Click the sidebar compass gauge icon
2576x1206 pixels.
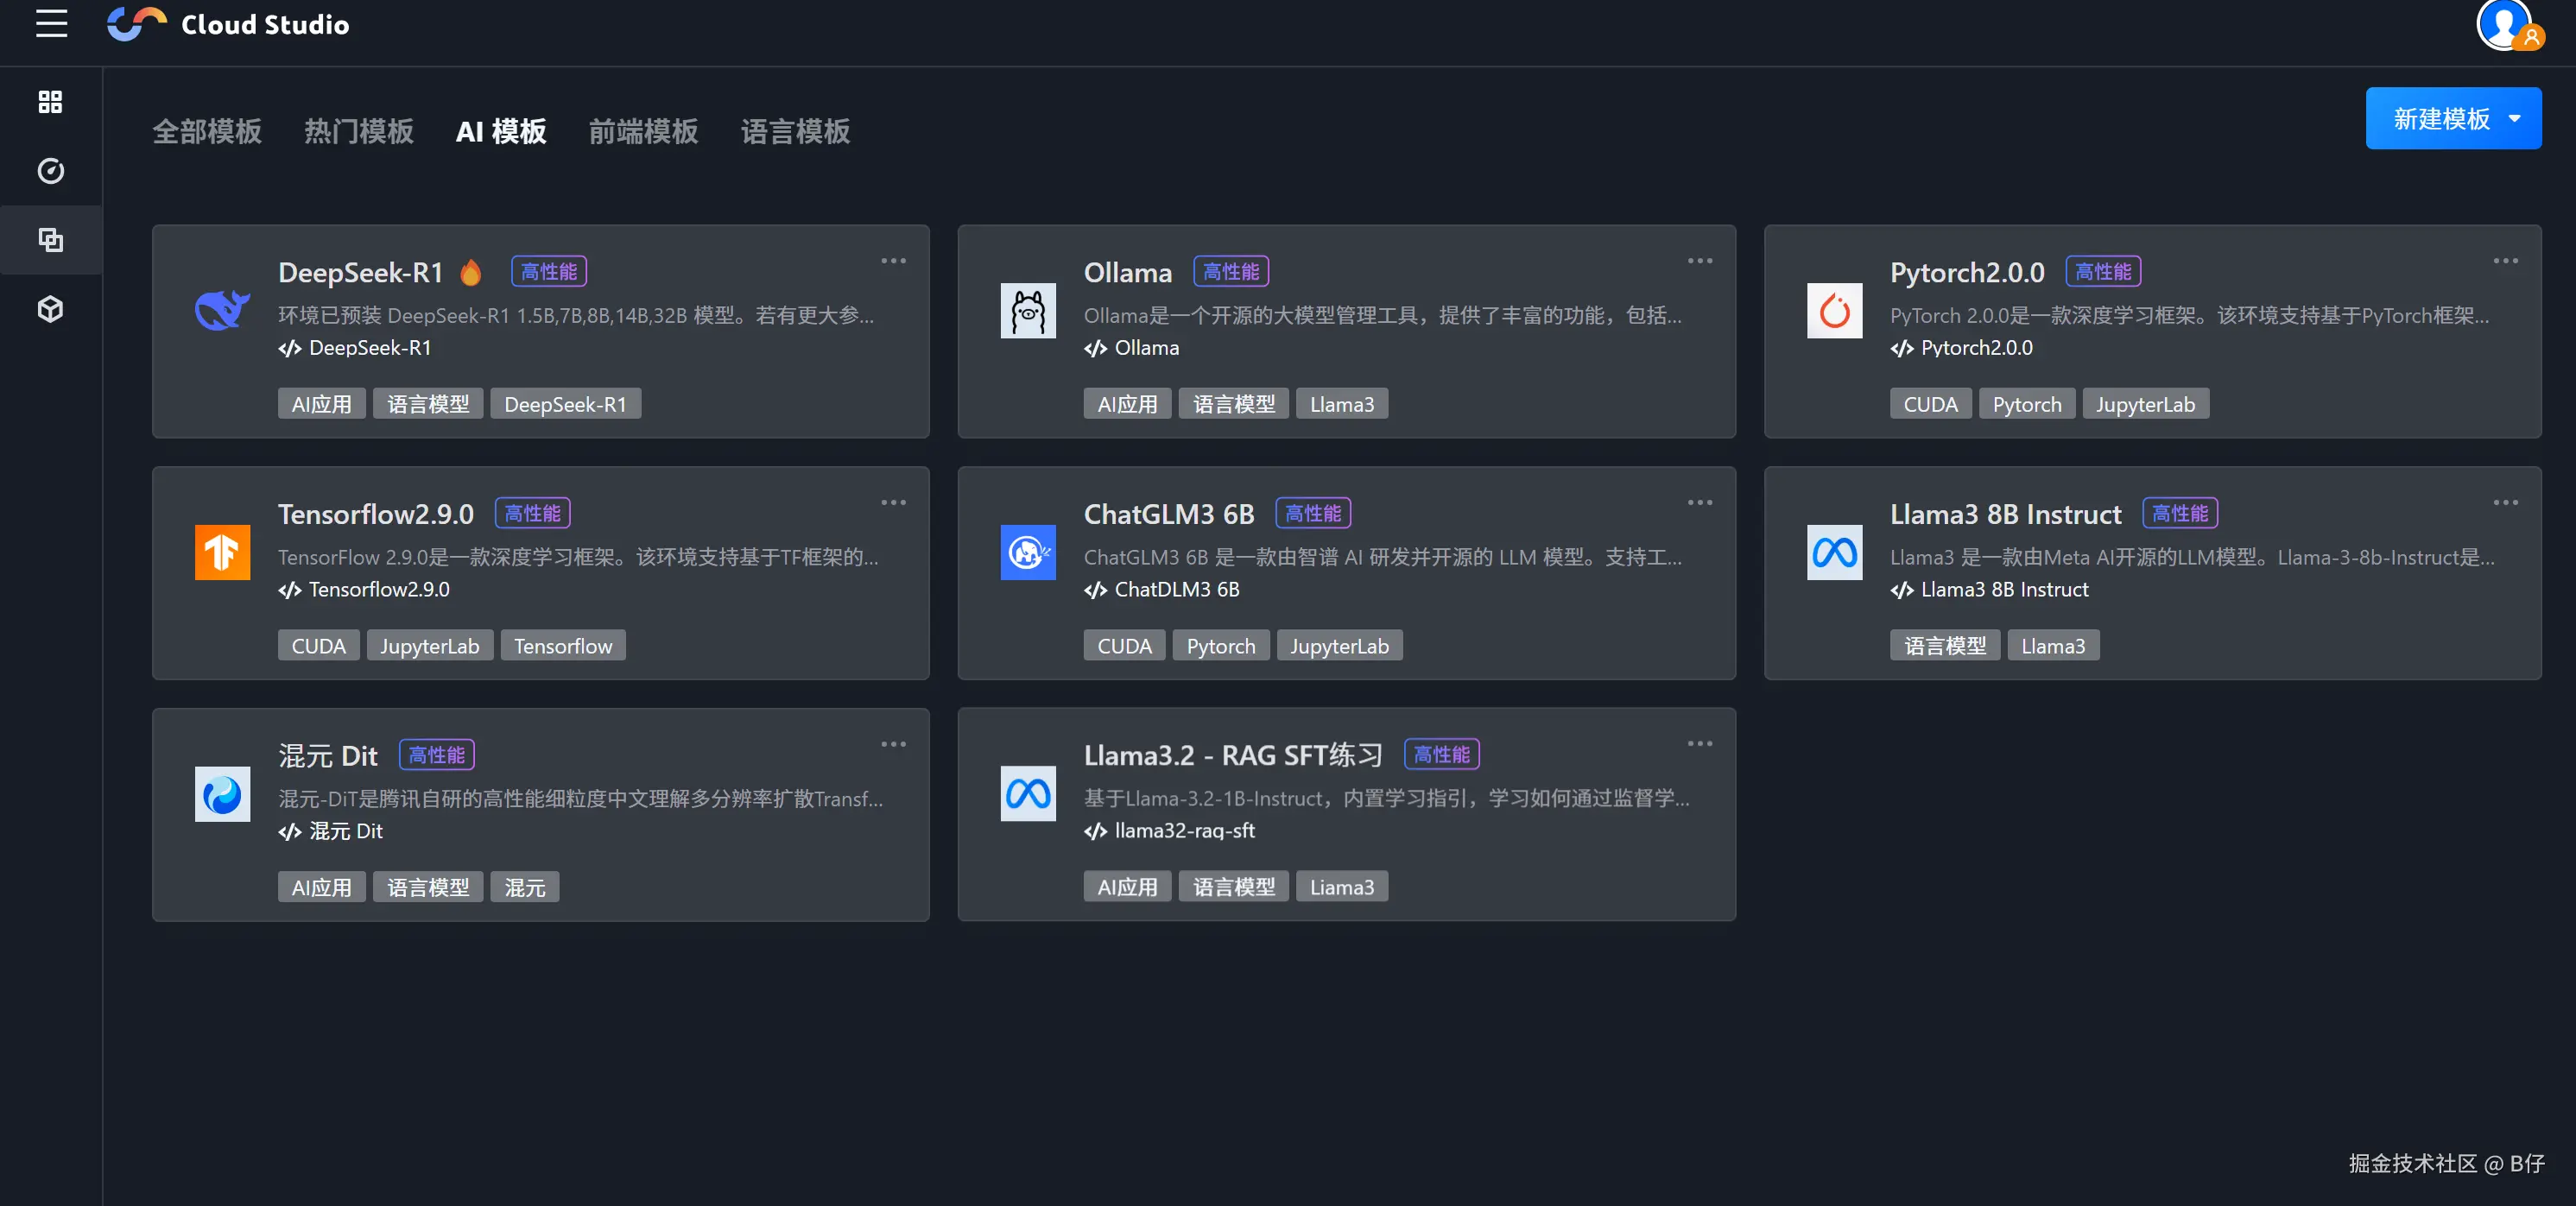(x=50, y=171)
